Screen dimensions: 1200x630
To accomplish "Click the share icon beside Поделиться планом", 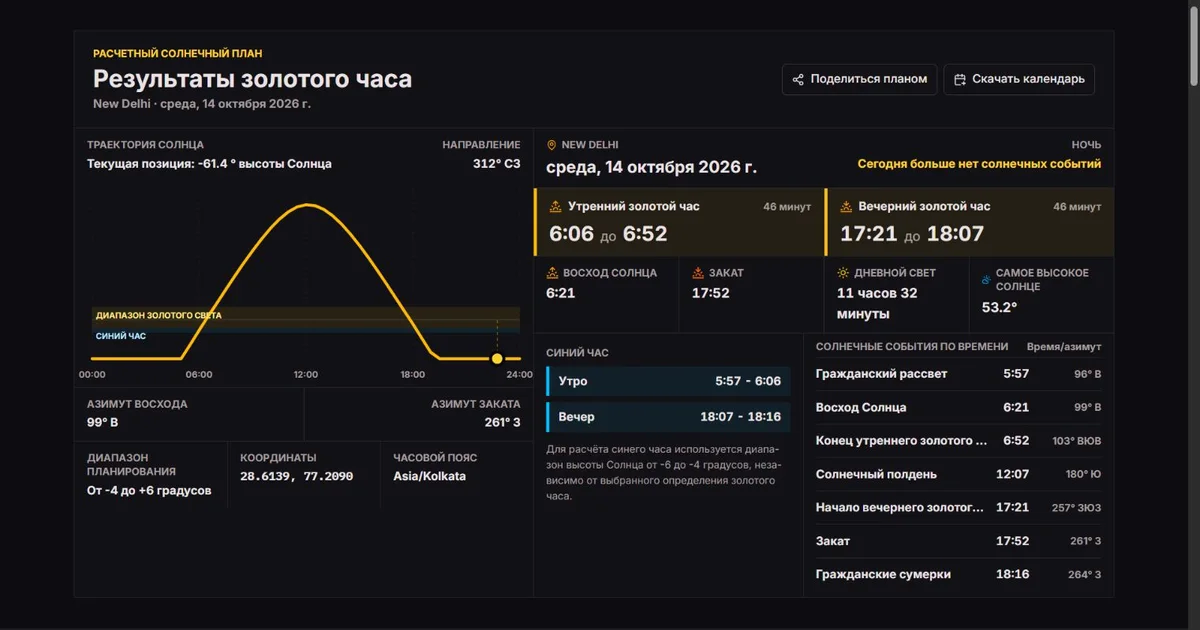I will [798, 80].
